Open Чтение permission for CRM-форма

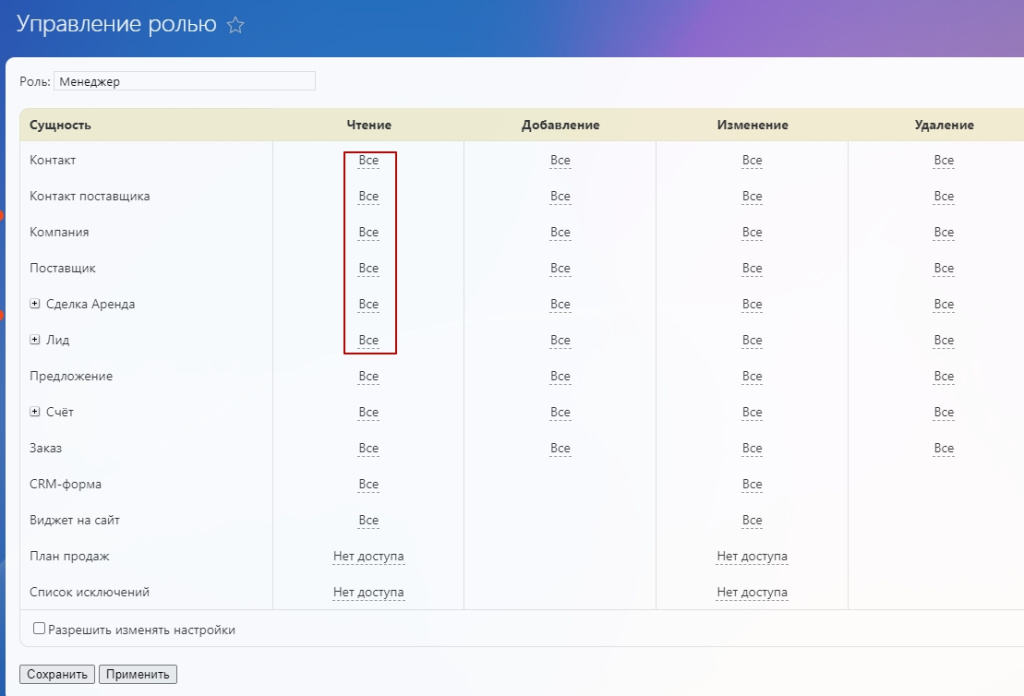pos(368,484)
